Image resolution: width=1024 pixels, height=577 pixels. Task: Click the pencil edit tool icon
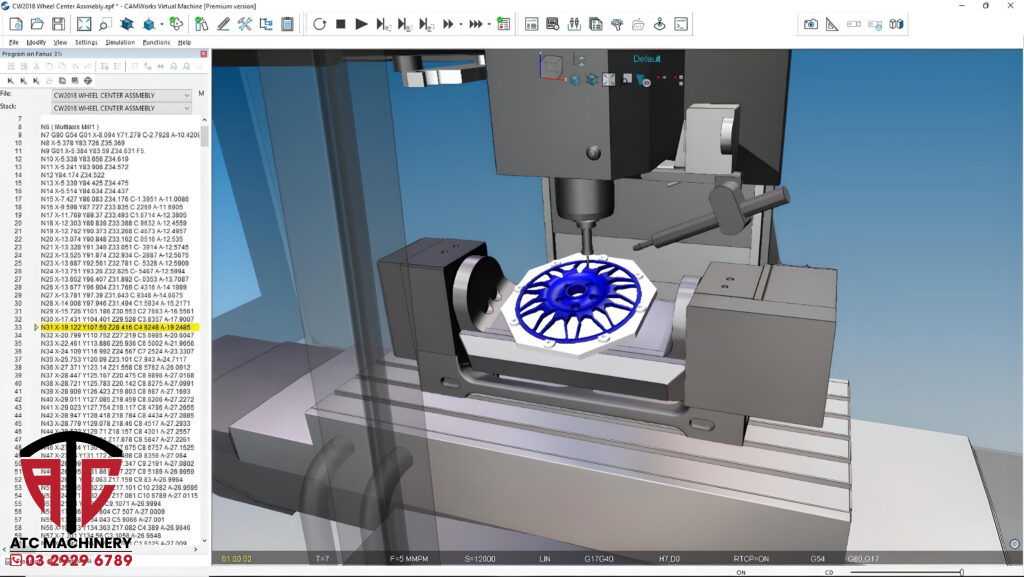point(223,23)
